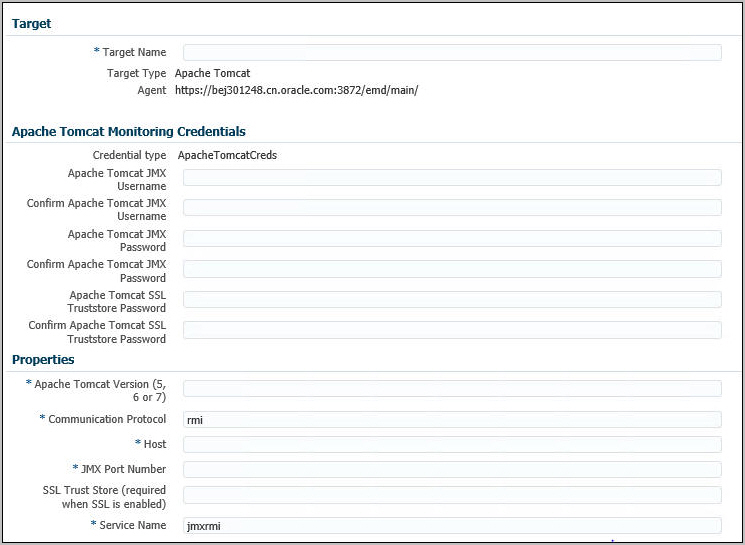Click the 'Apache Tomcat Version (5, 6 or 7)' label
This screenshot has height=545, width=745.
[x=100, y=391]
